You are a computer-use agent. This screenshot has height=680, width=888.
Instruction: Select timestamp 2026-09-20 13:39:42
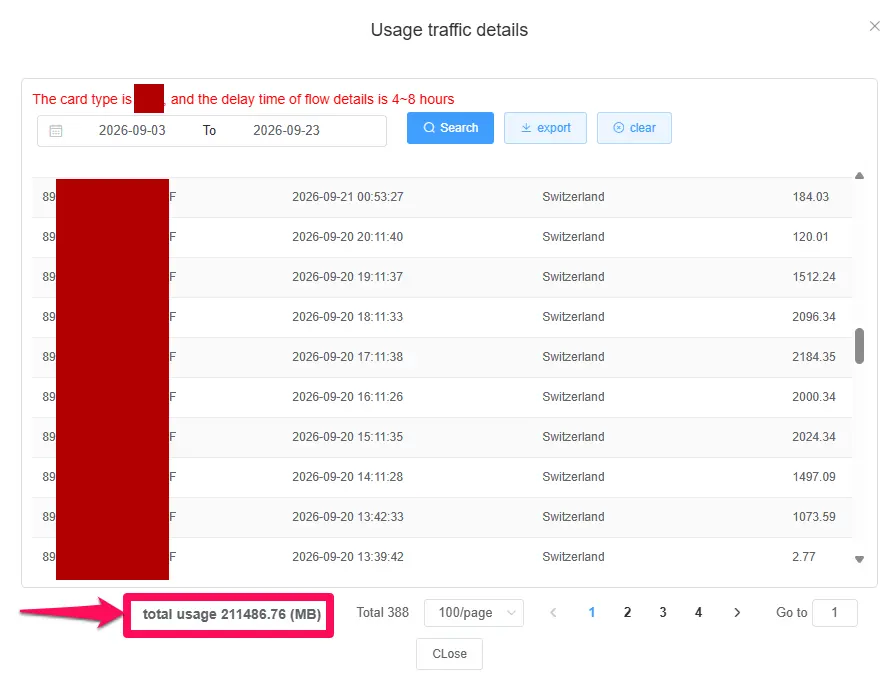348,557
